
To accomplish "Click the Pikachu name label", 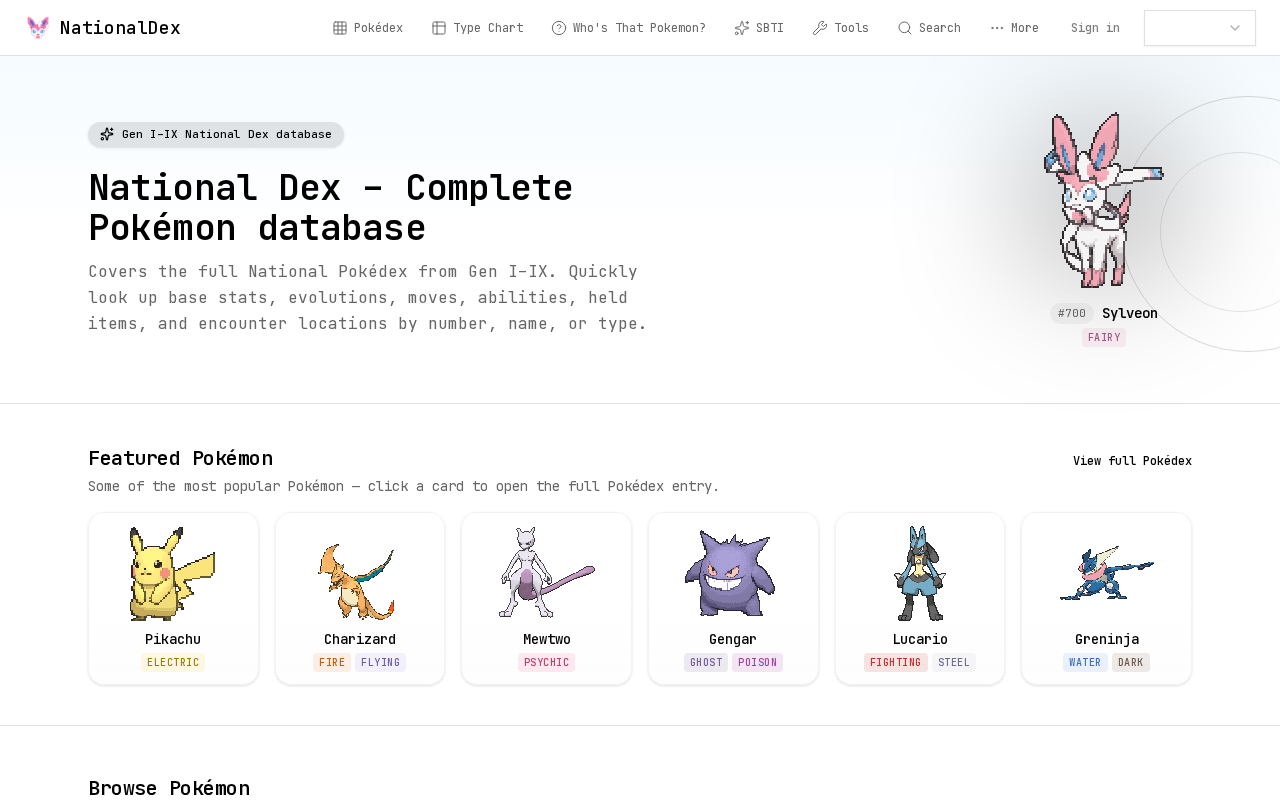I will click(x=173, y=639).
